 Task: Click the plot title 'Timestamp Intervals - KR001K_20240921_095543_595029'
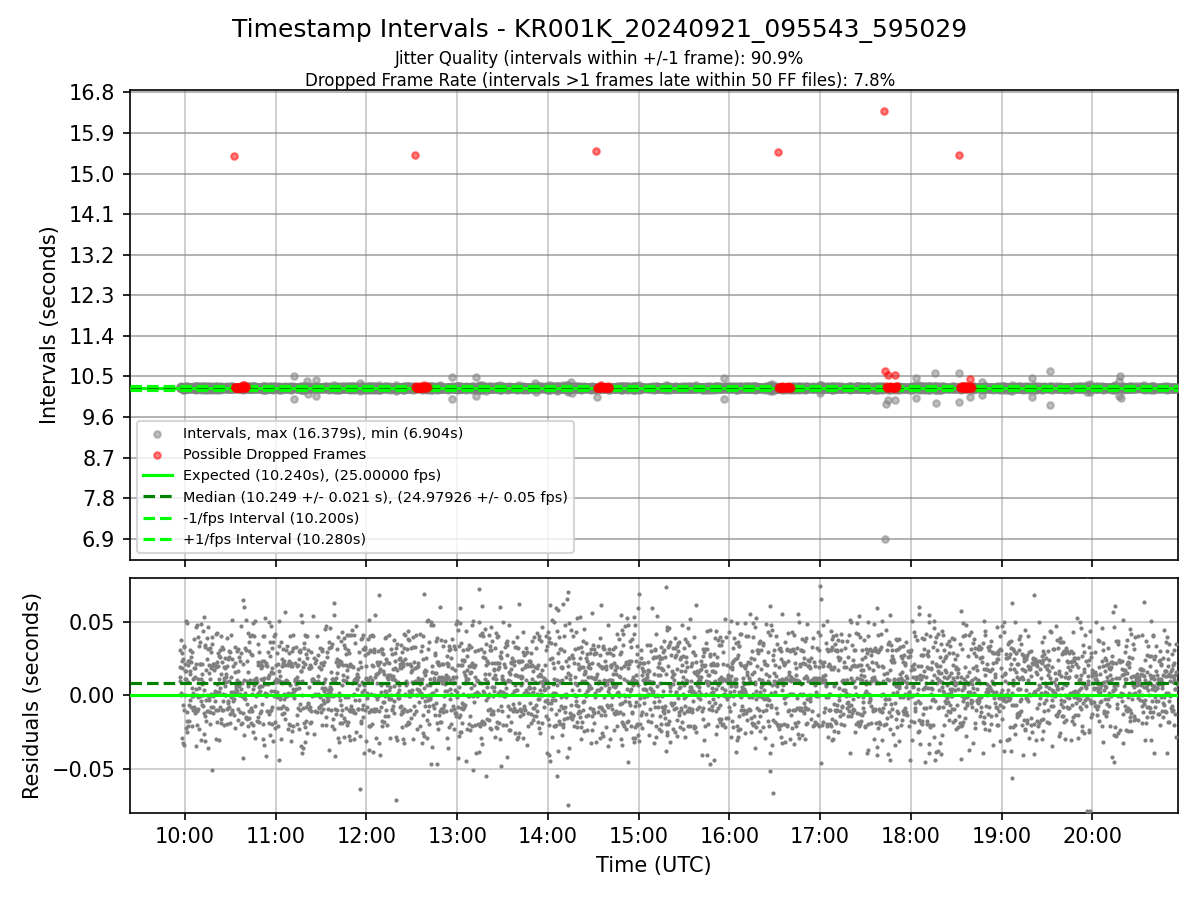coord(599,29)
